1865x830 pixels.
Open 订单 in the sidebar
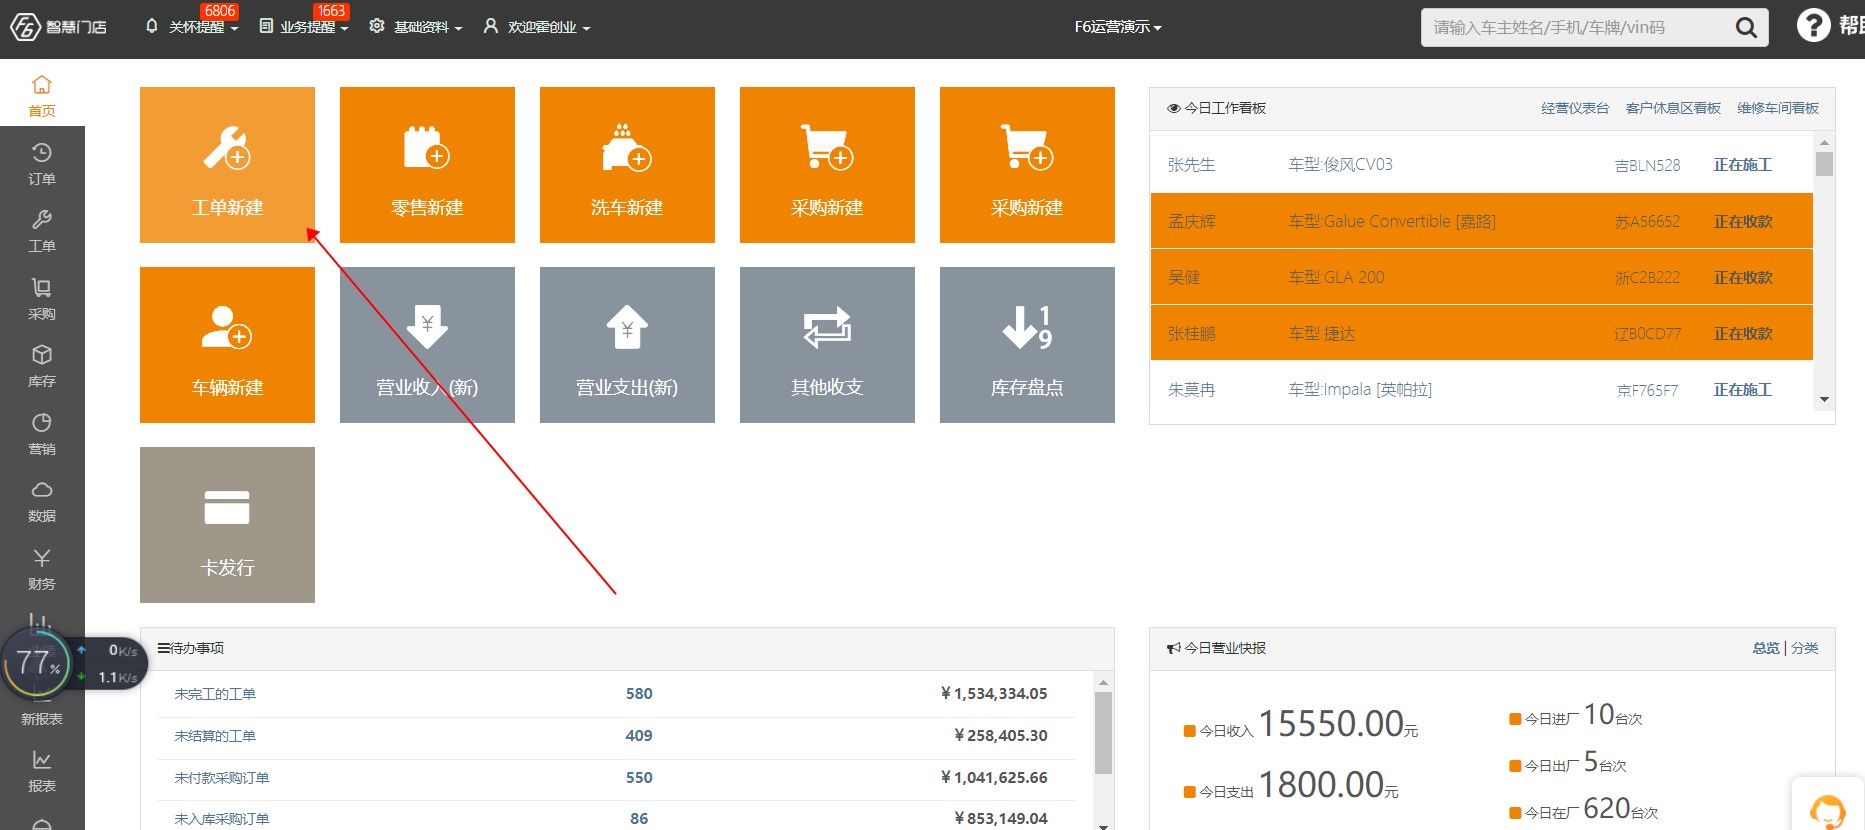(x=42, y=164)
